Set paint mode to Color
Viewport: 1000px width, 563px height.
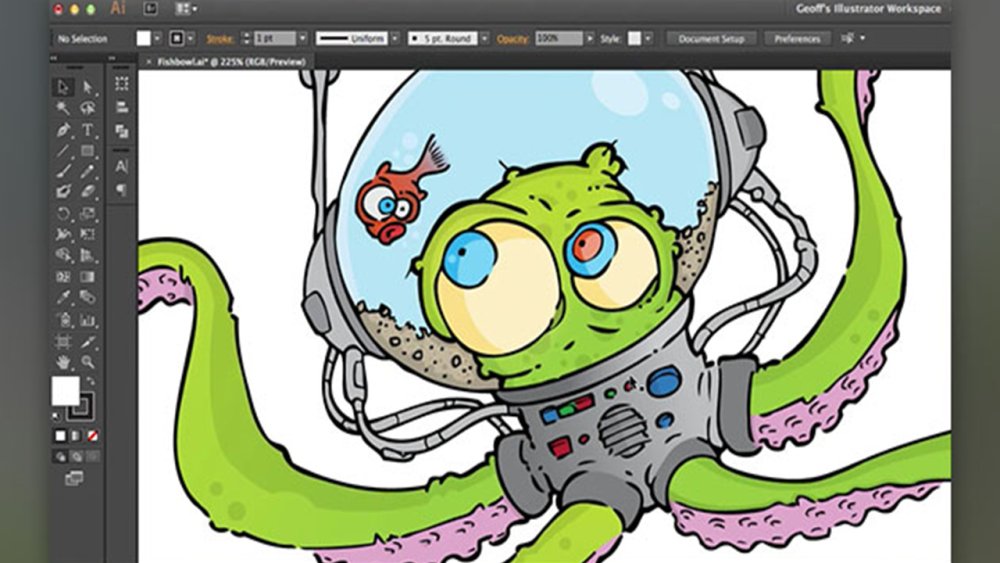click(60, 436)
